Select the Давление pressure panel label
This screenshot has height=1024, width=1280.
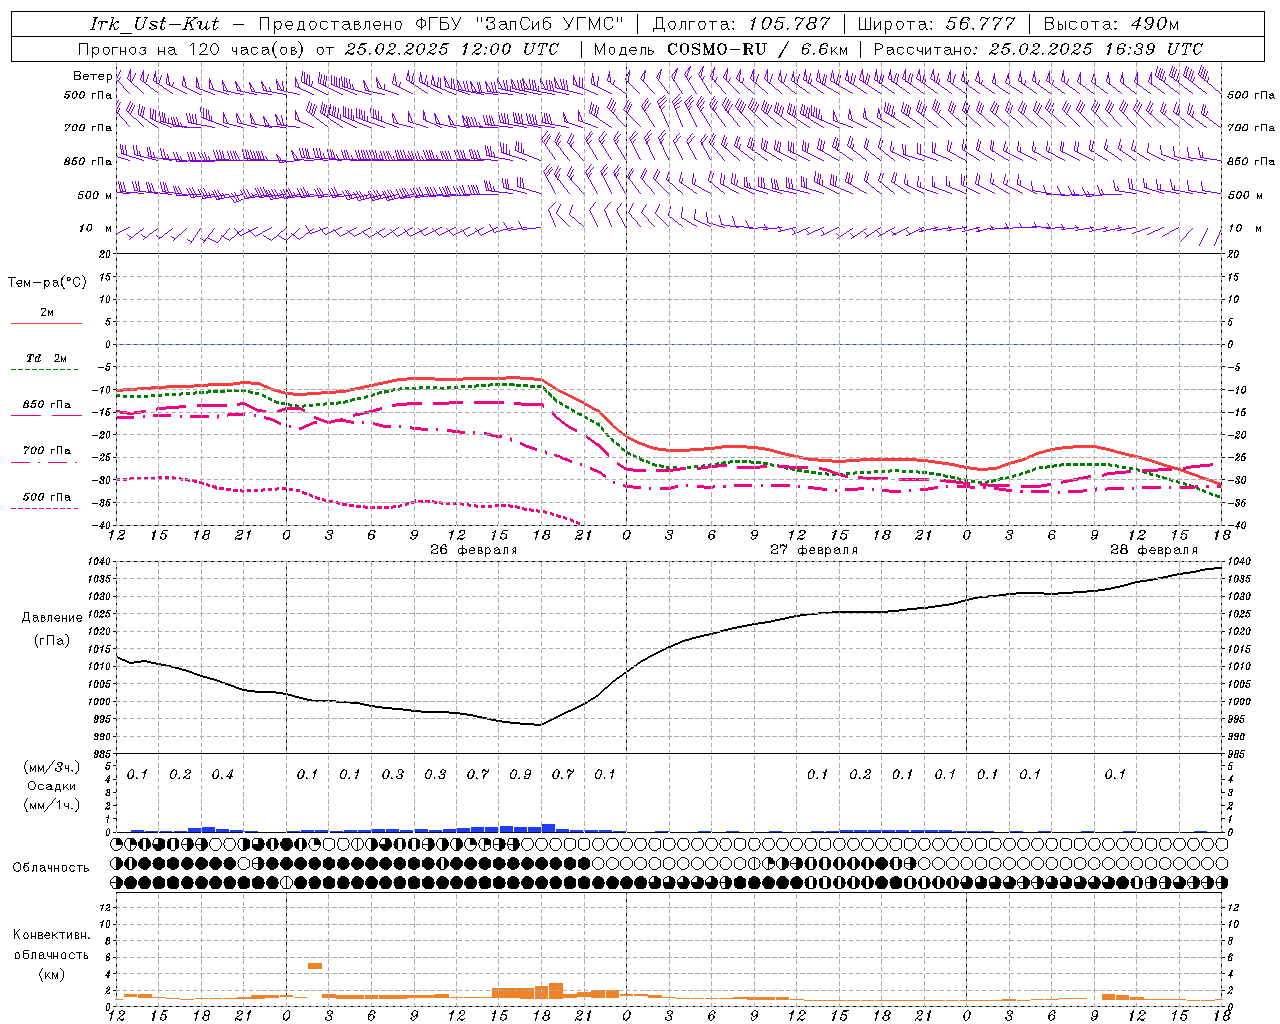(52, 617)
